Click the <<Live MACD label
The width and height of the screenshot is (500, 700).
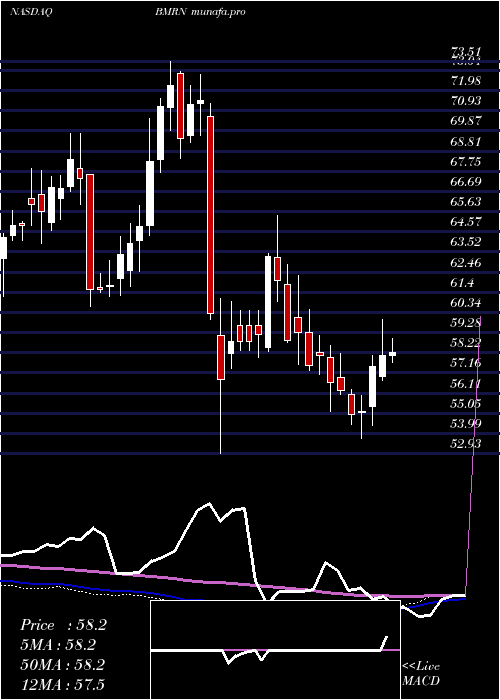pyautogui.click(x=421, y=673)
